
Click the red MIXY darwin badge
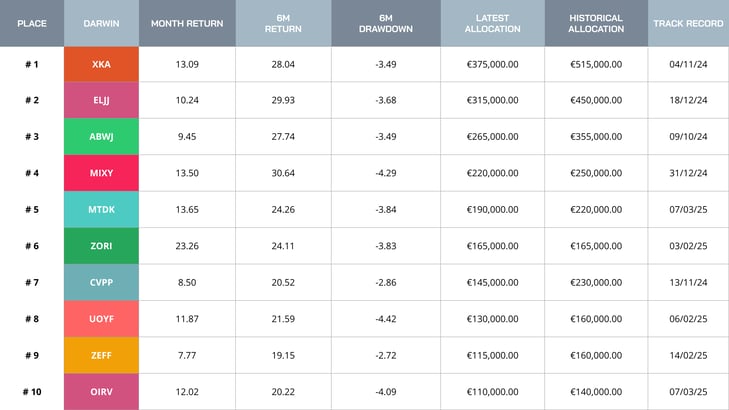tap(101, 173)
